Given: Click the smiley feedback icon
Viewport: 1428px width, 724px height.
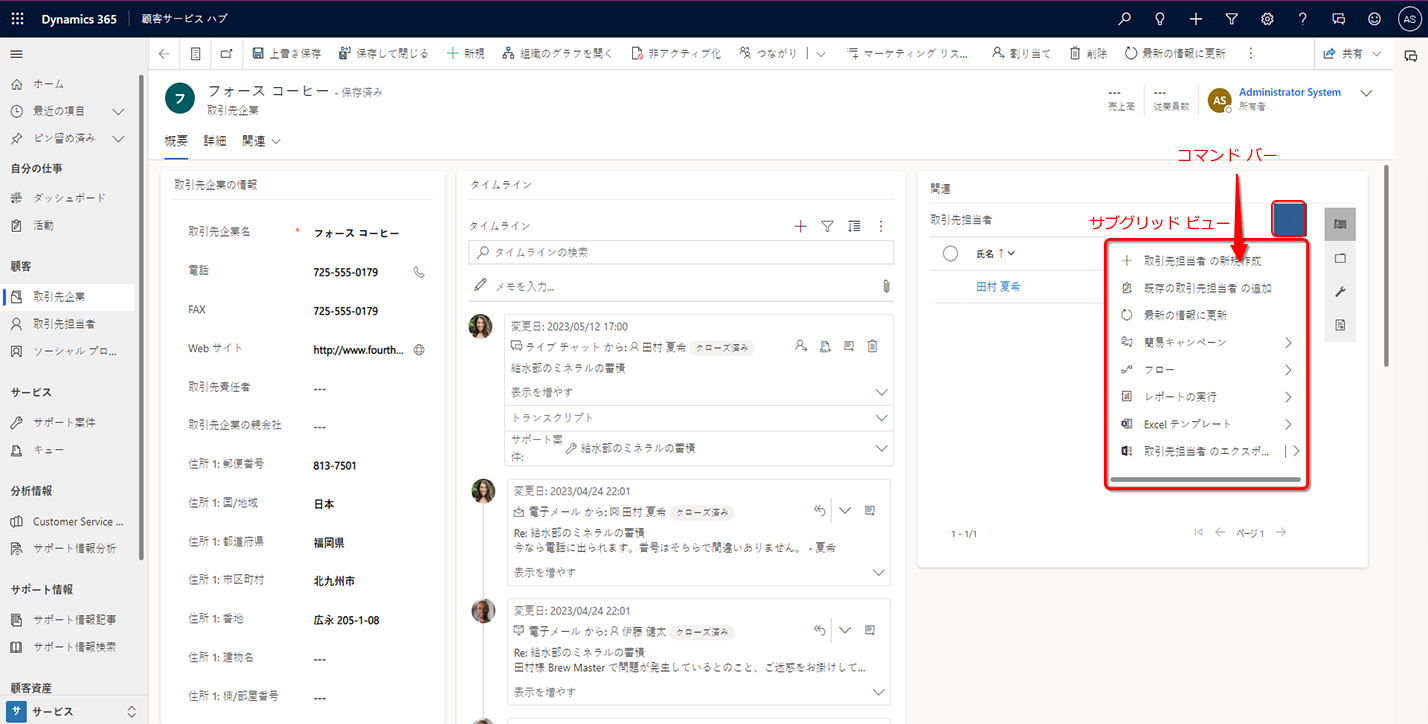Looking at the screenshot, I should pyautogui.click(x=1374, y=19).
